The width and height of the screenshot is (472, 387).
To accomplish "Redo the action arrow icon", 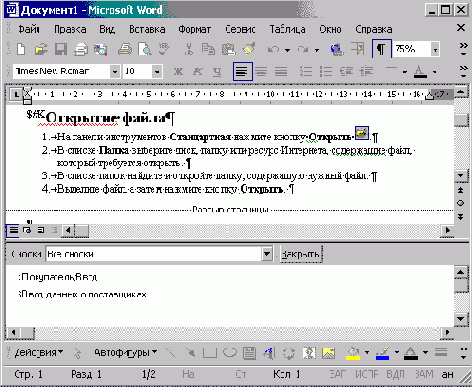I will pos(303,50).
